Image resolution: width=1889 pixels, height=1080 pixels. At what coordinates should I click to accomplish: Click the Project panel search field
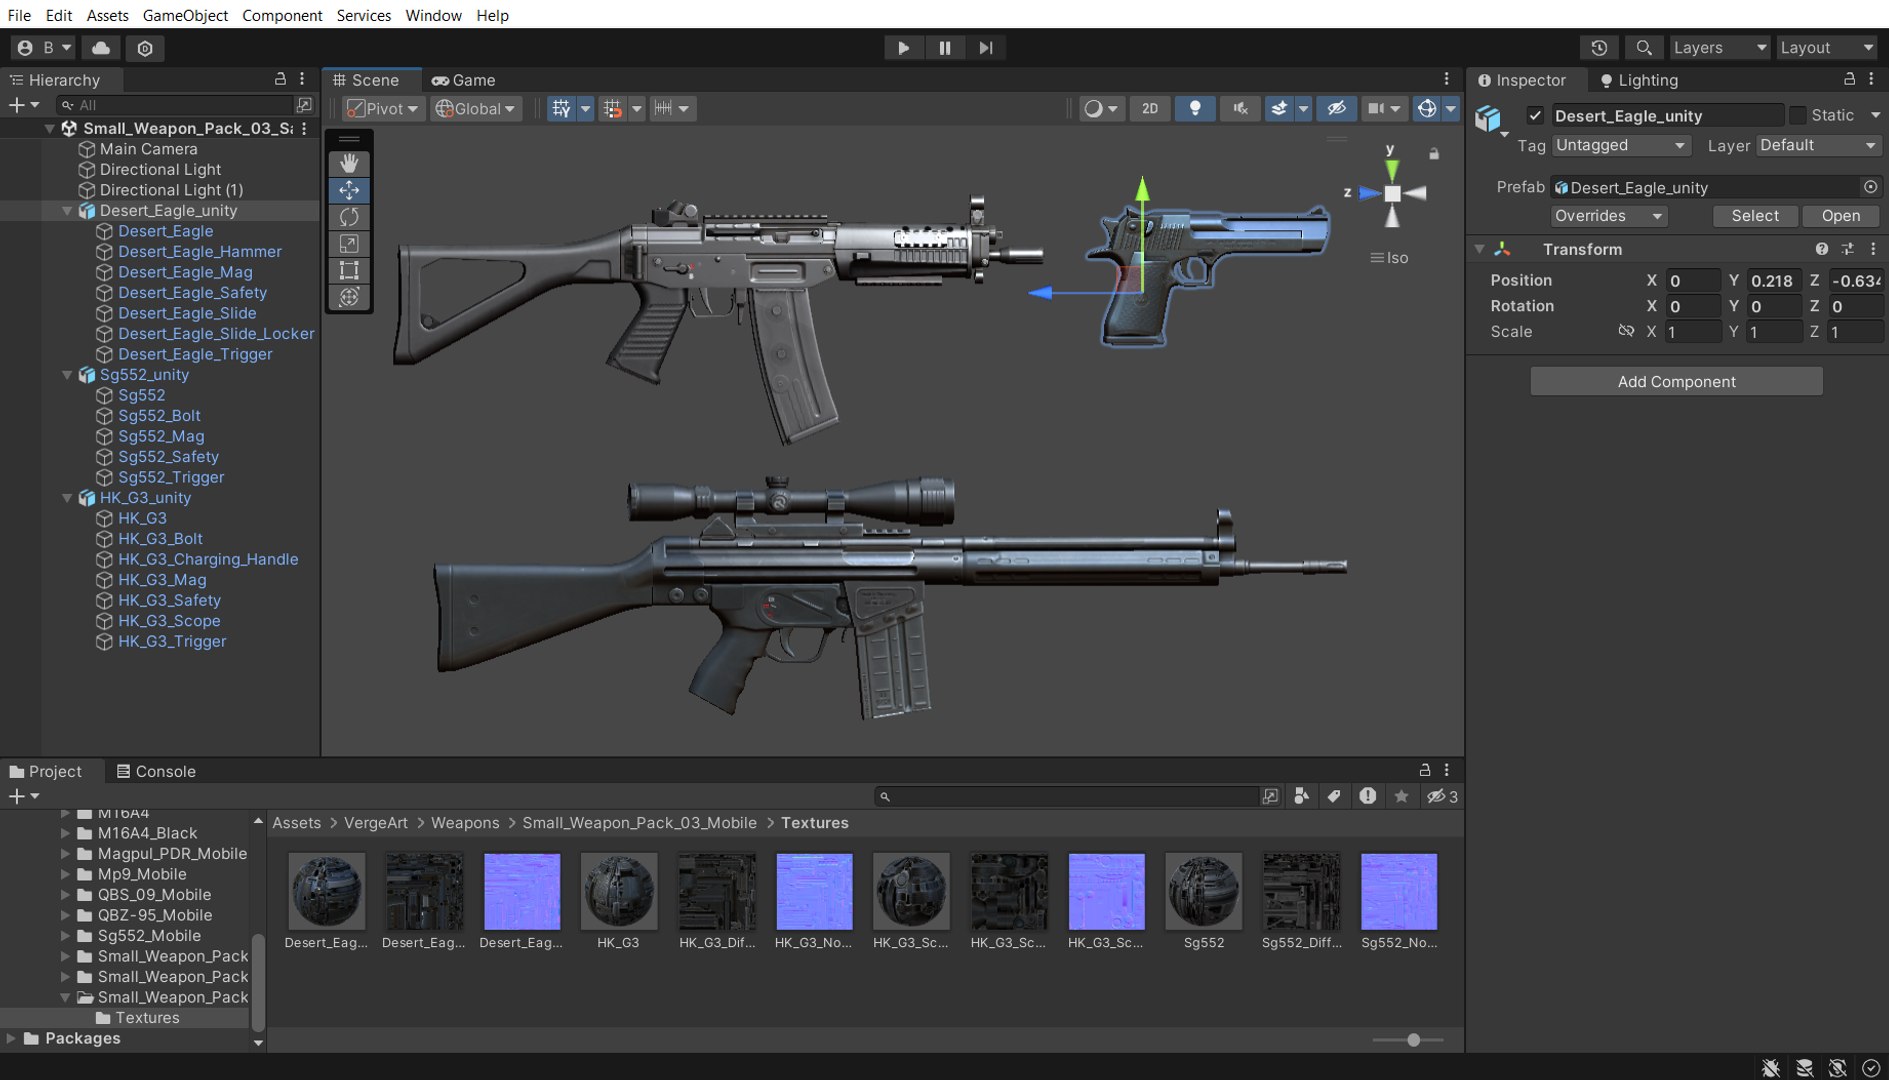[x=1066, y=797]
